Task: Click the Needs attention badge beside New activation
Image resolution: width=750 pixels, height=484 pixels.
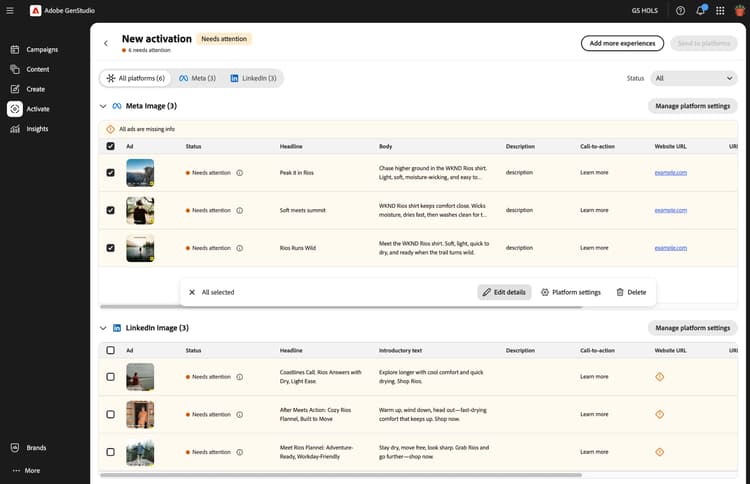Action: (224, 39)
